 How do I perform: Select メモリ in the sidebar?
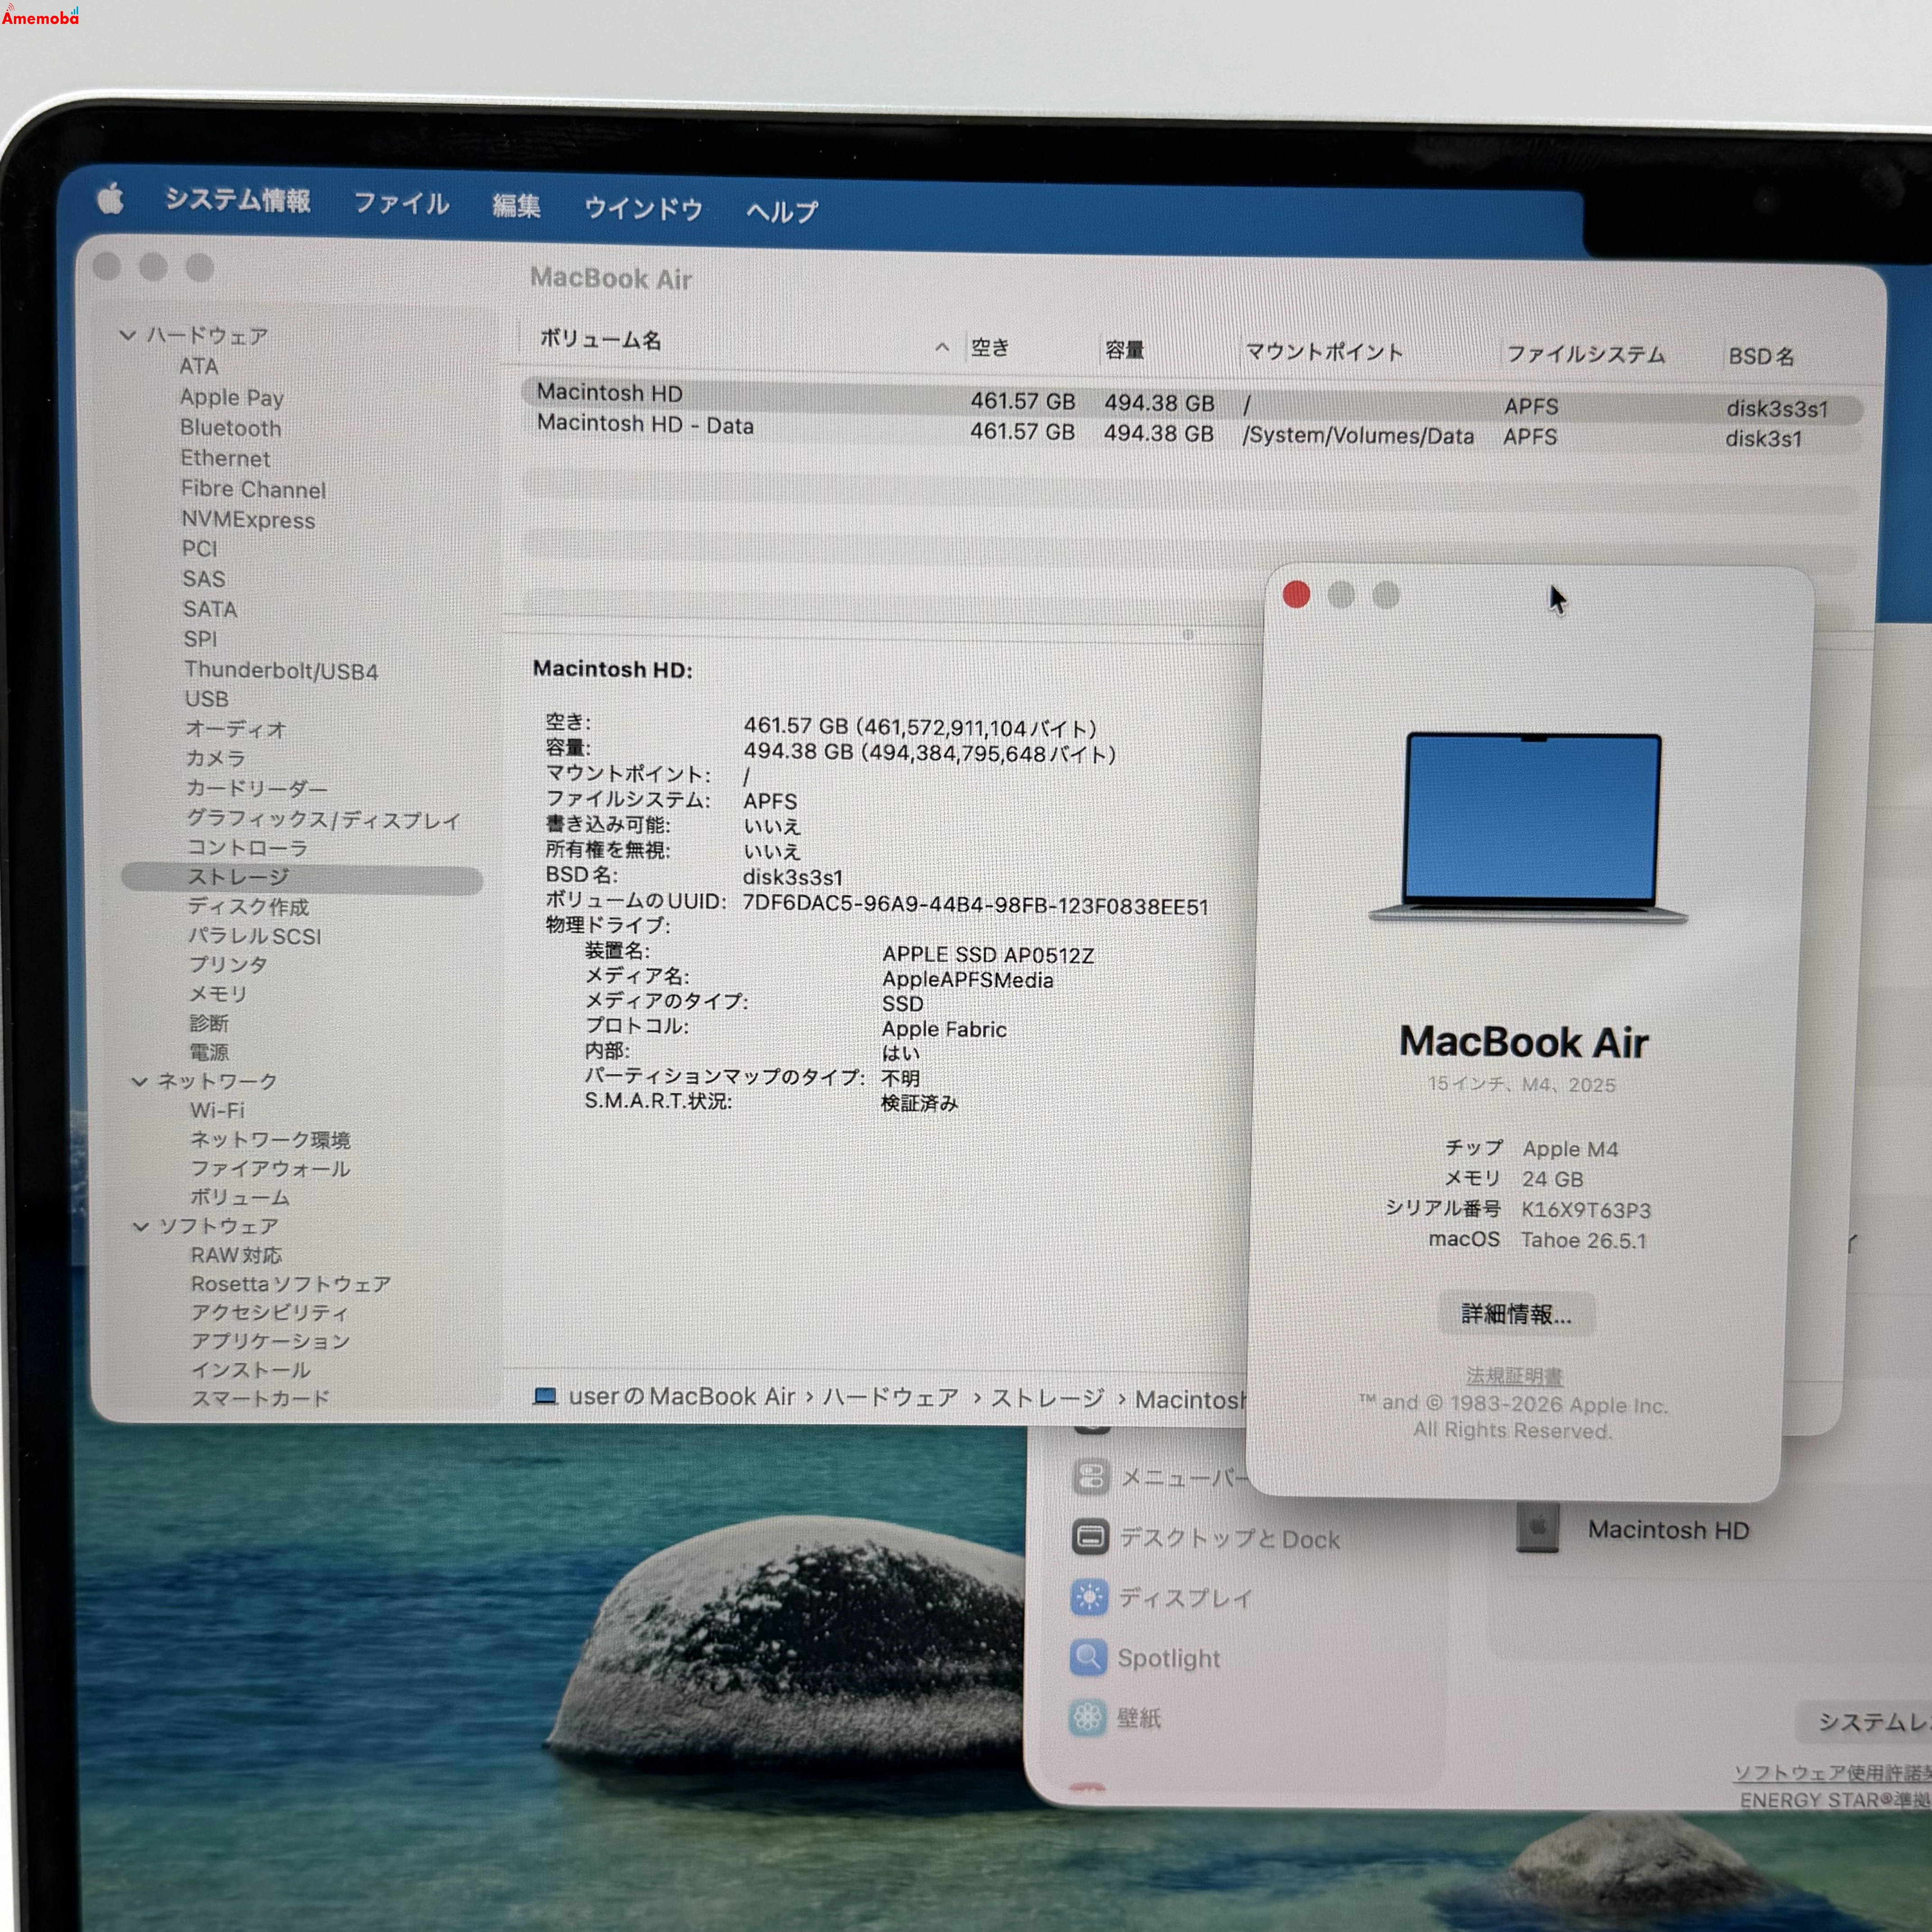(217, 994)
